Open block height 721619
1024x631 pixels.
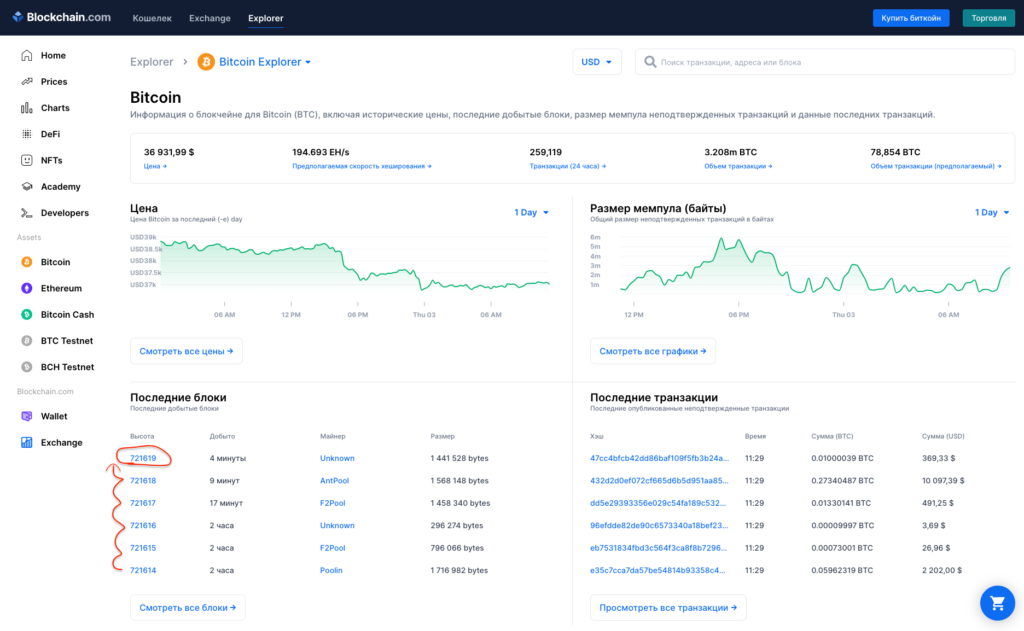143,458
